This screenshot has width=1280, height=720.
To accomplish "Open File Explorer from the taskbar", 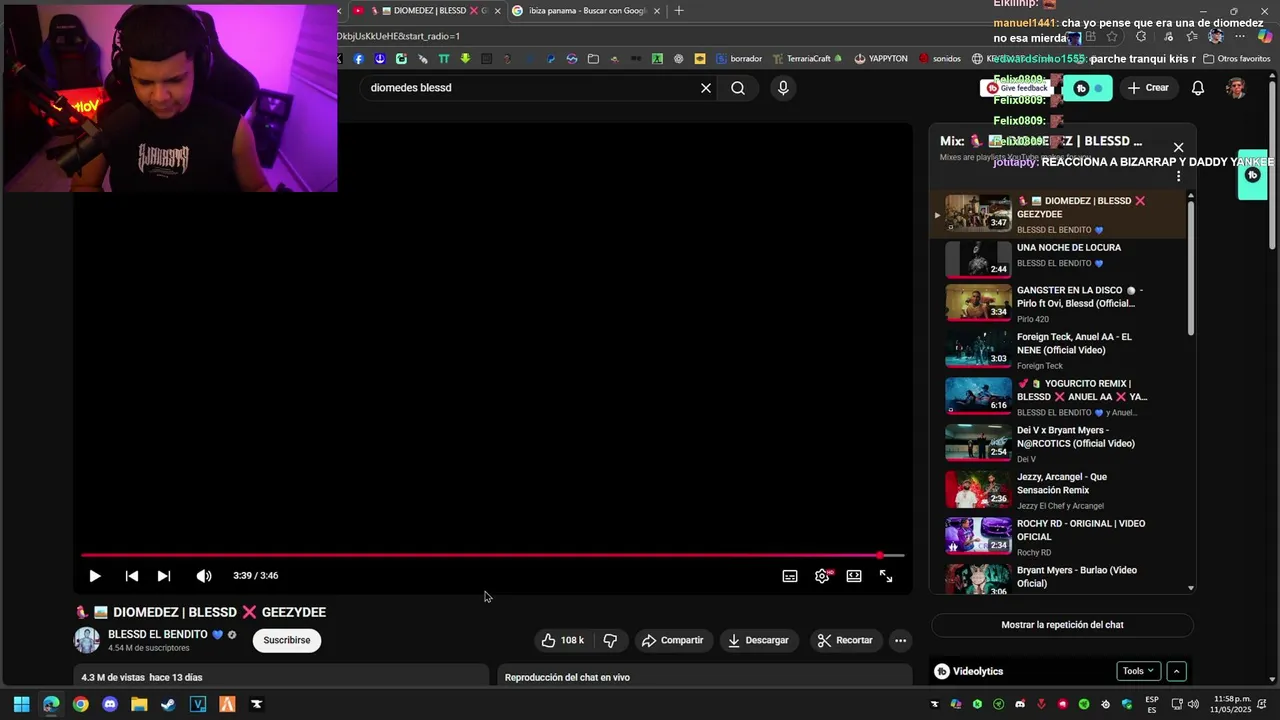I will coord(139,704).
